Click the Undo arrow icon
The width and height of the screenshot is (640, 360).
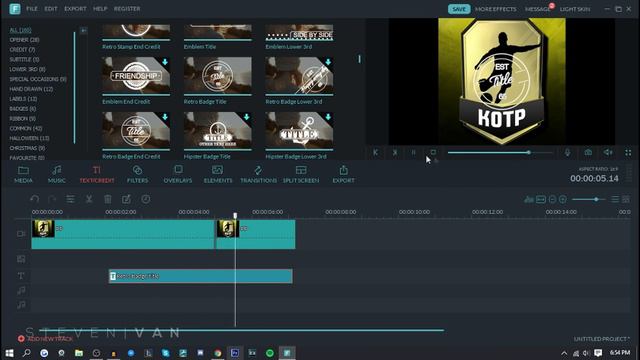tap(35, 199)
